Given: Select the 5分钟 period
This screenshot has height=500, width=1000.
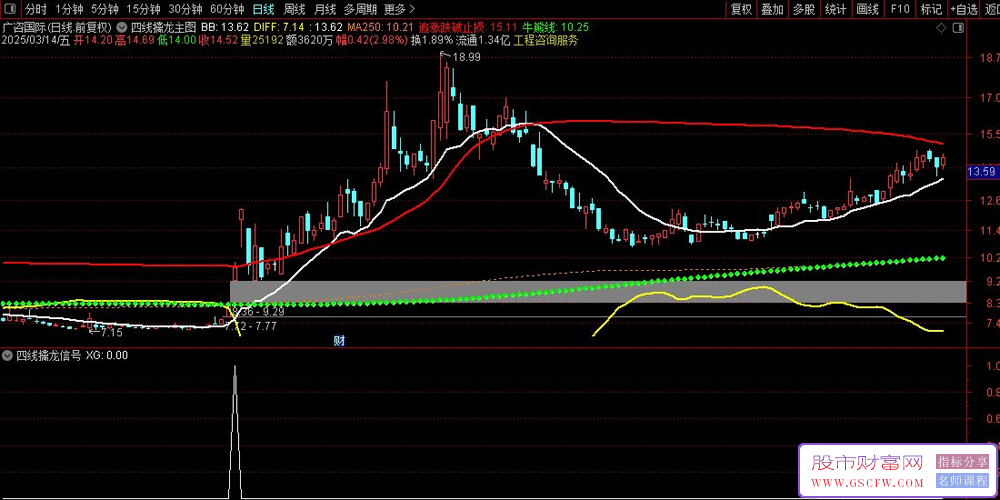Looking at the screenshot, I should pos(104,9).
